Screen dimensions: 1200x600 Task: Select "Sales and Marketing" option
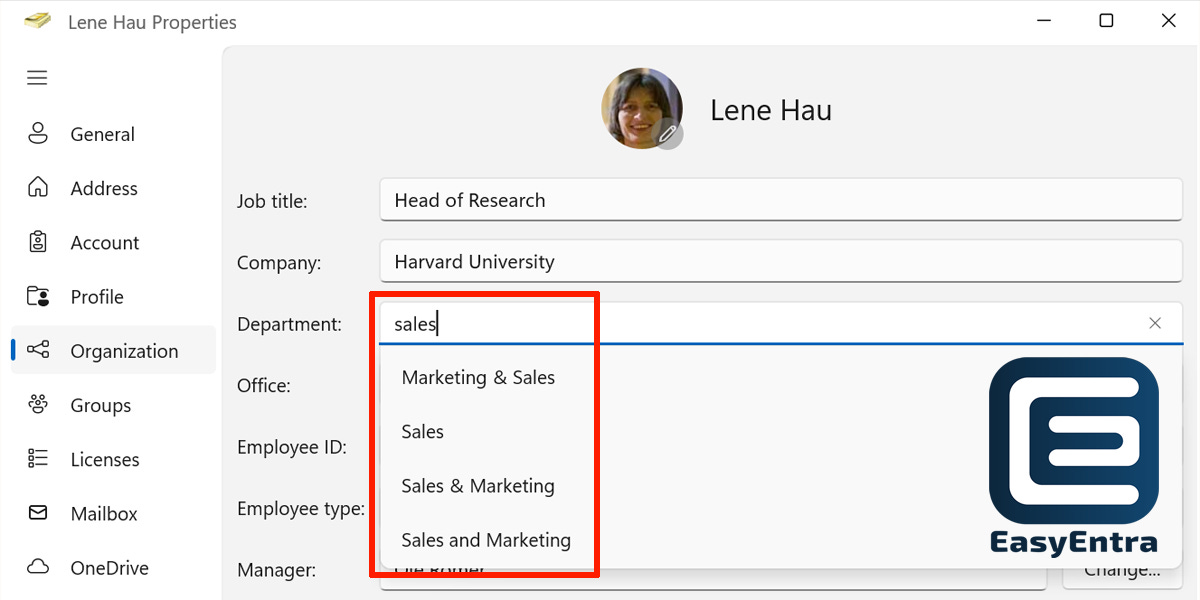(486, 540)
